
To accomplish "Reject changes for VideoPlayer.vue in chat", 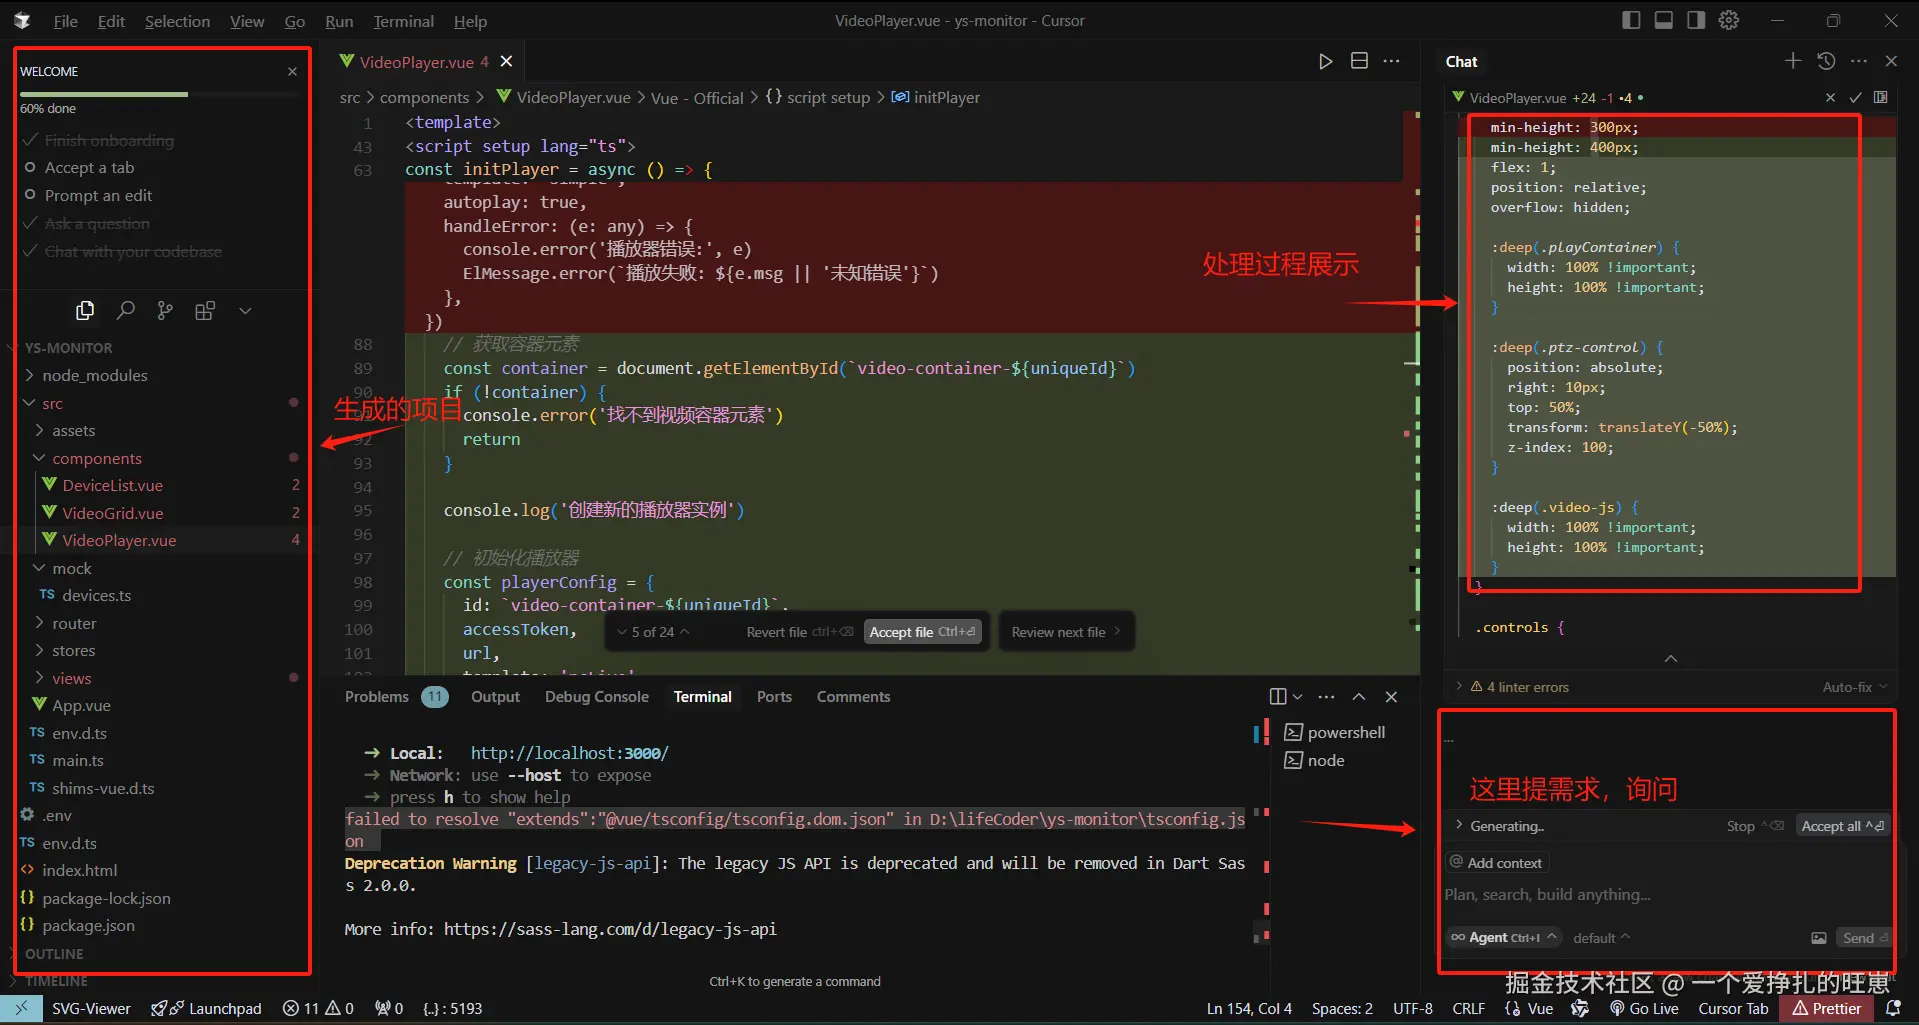I will [x=1830, y=97].
